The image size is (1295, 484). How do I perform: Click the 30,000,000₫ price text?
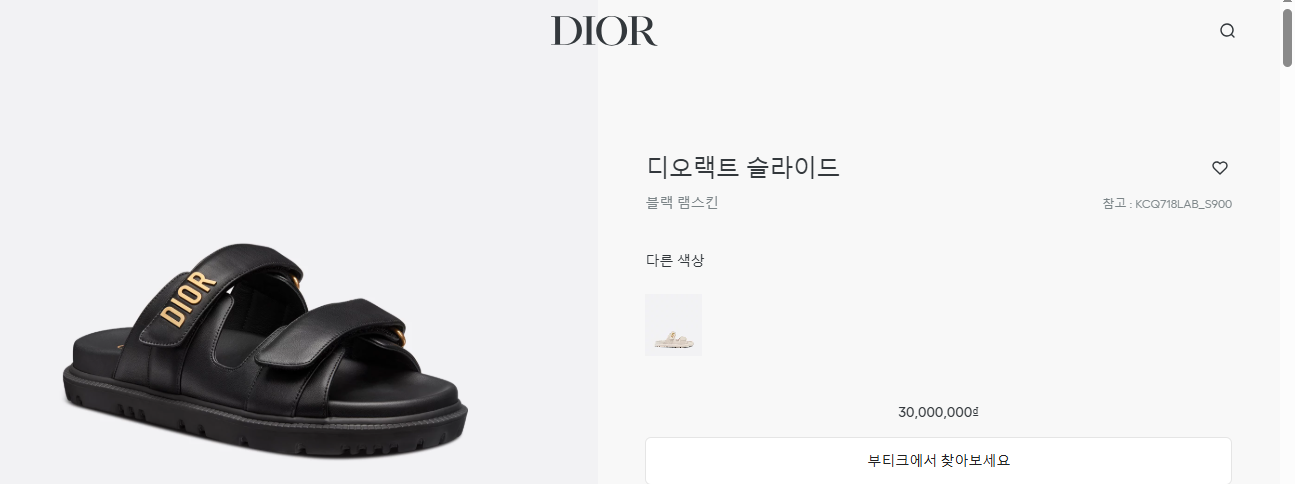click(x=938, y=412)
